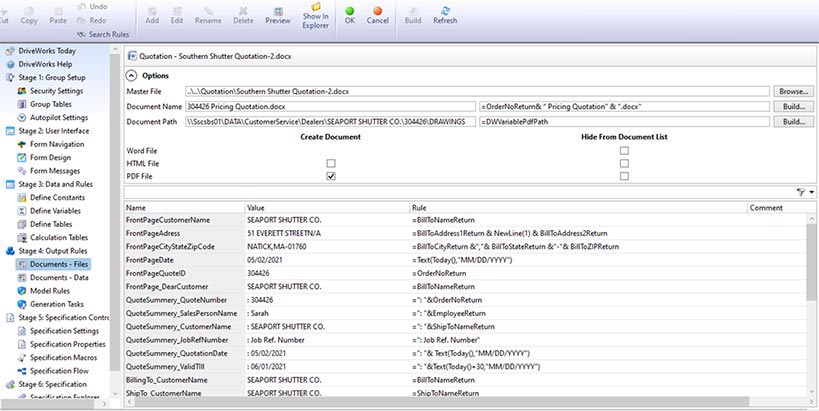The width and height of the screenshot is (819, 411).
Task: Select Stage 1: Group Setup
Action: pos(52,77)
